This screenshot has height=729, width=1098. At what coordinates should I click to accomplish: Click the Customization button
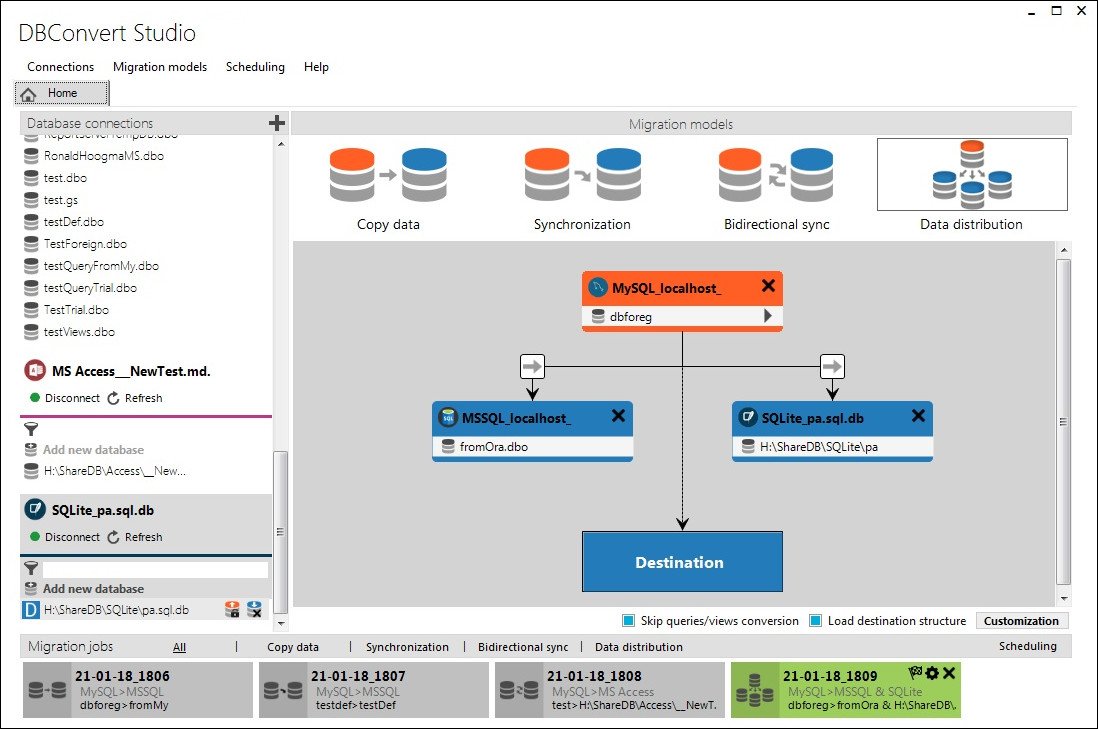1021,620
